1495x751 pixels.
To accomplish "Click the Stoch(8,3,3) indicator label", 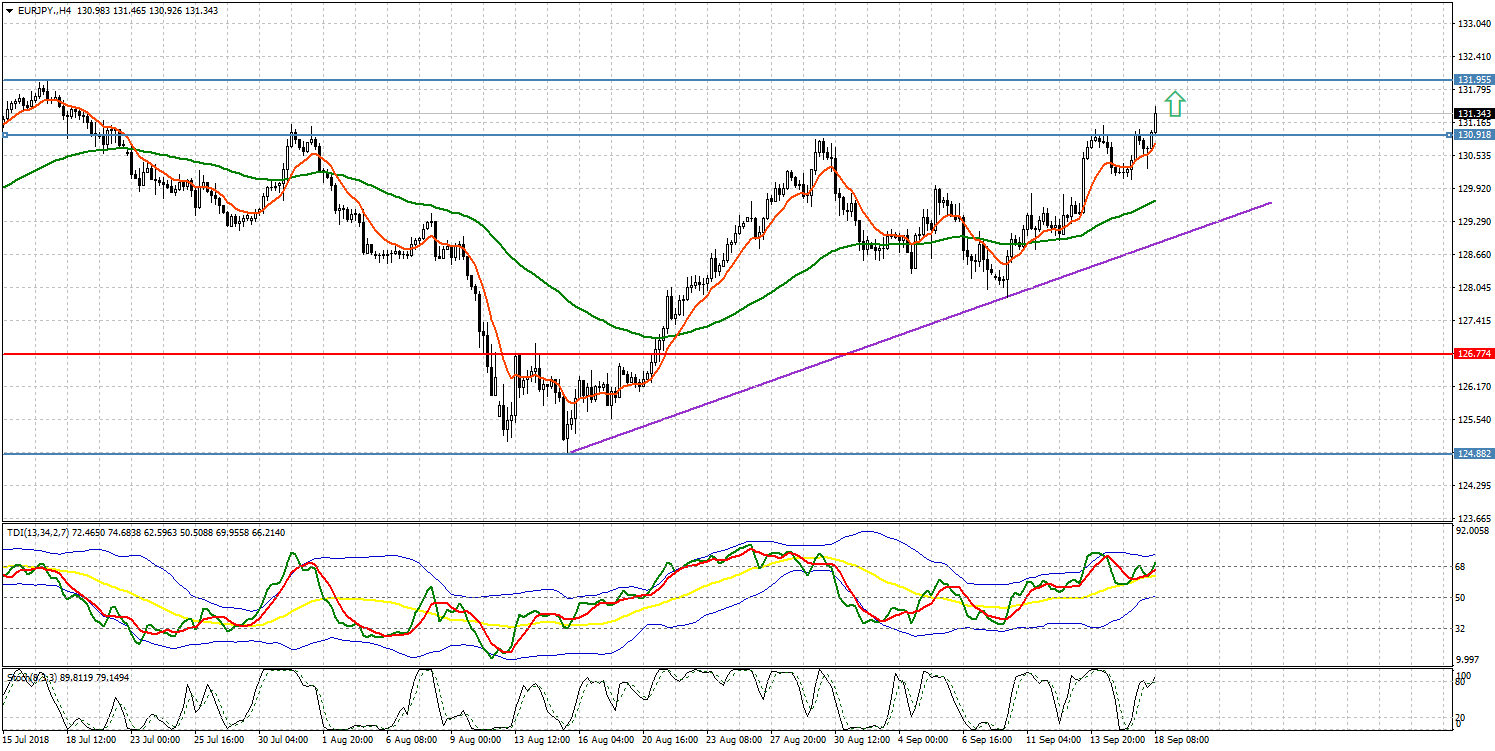I will [30, 677].
